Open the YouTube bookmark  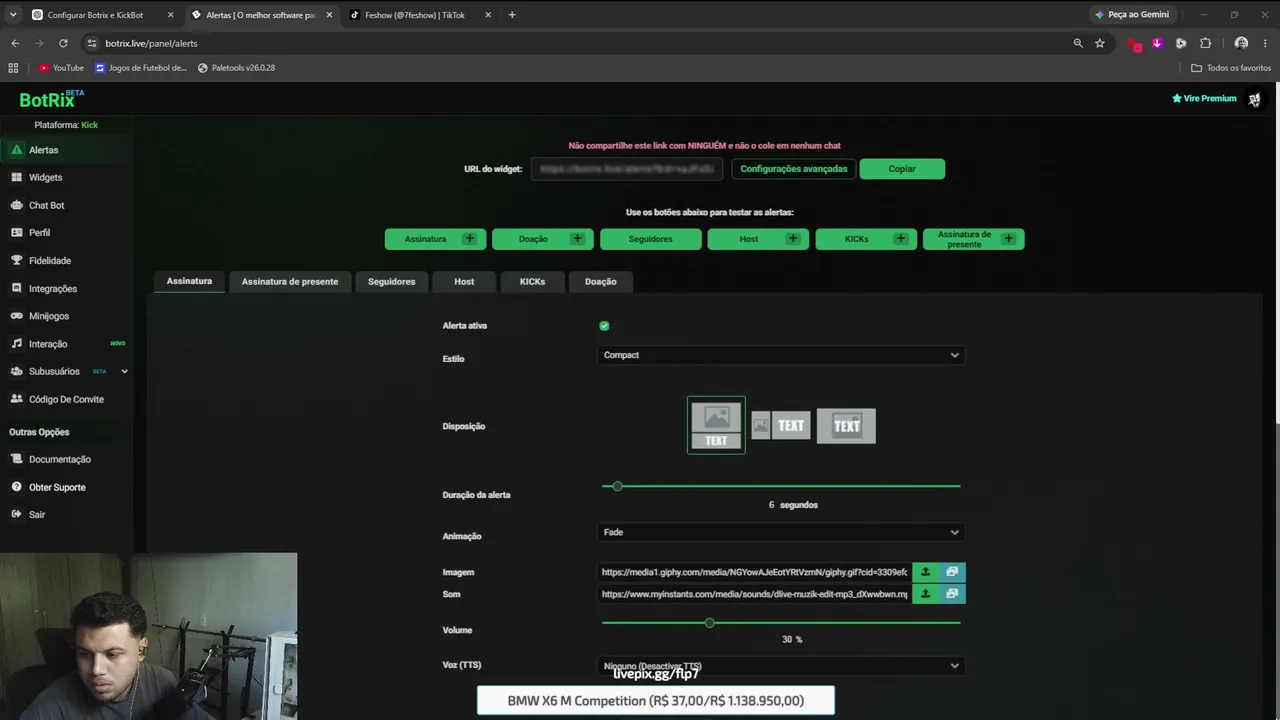tap(61, 68)
